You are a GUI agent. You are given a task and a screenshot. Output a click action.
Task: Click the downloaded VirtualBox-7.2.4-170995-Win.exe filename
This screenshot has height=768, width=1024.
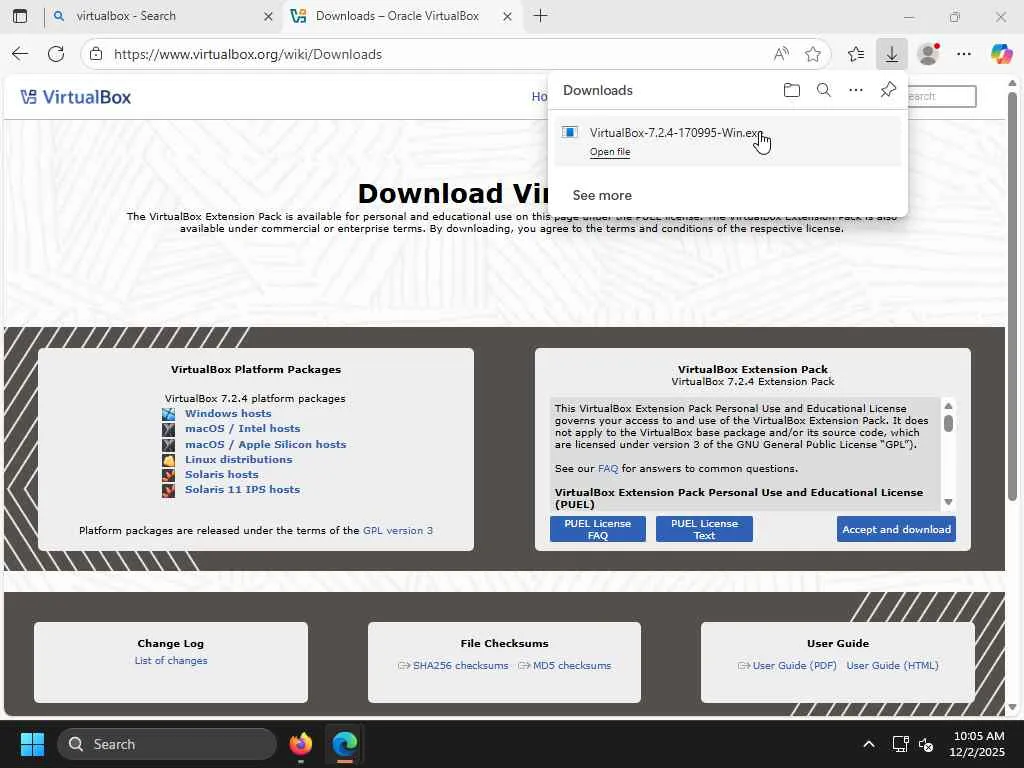(676, 133)
